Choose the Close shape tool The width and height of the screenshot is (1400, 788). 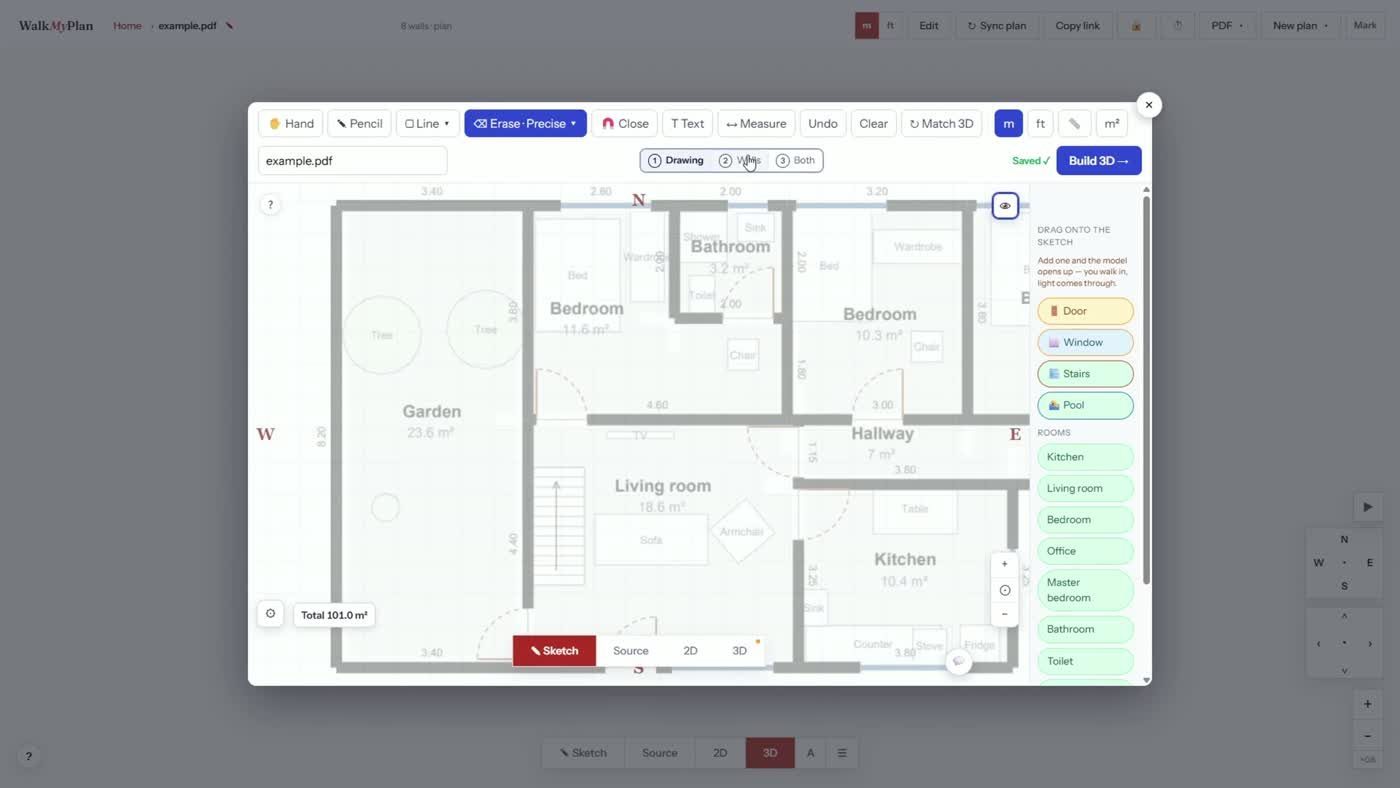pyautogui.click(x=624, y=123)
